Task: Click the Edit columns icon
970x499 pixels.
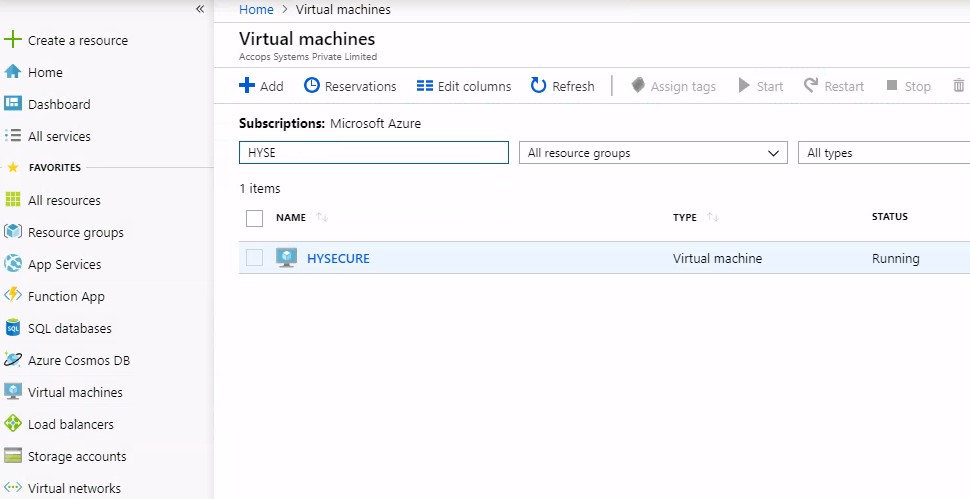Action: [424, 86]
